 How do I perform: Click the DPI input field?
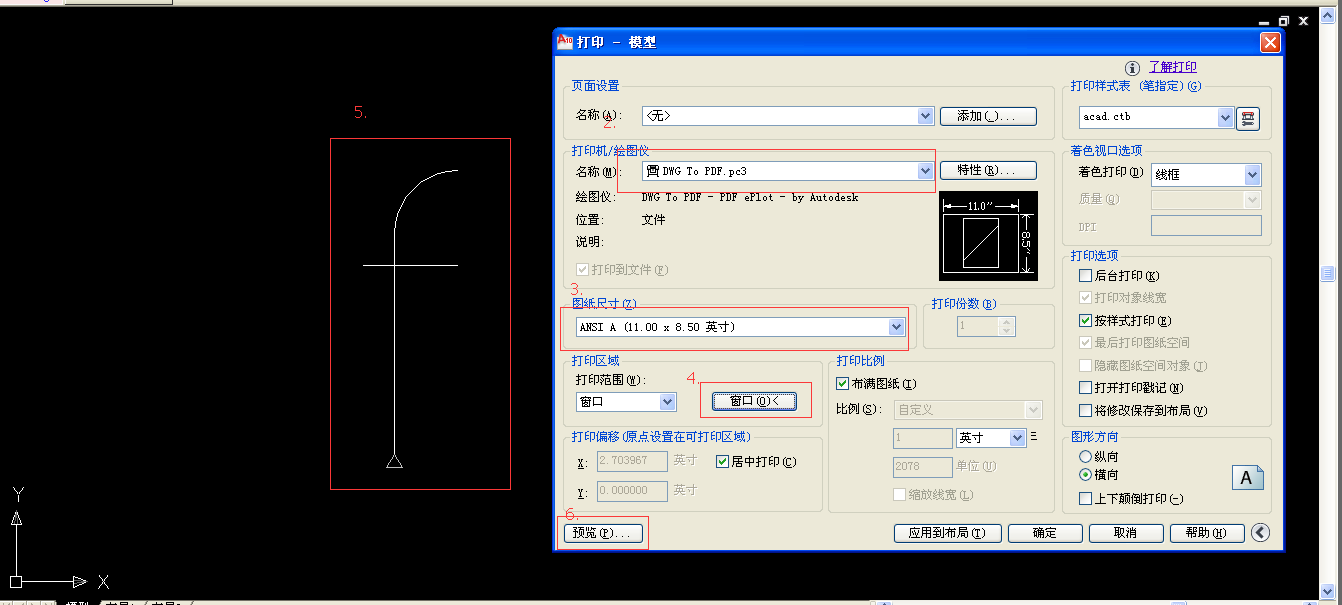click(1206, 226)
